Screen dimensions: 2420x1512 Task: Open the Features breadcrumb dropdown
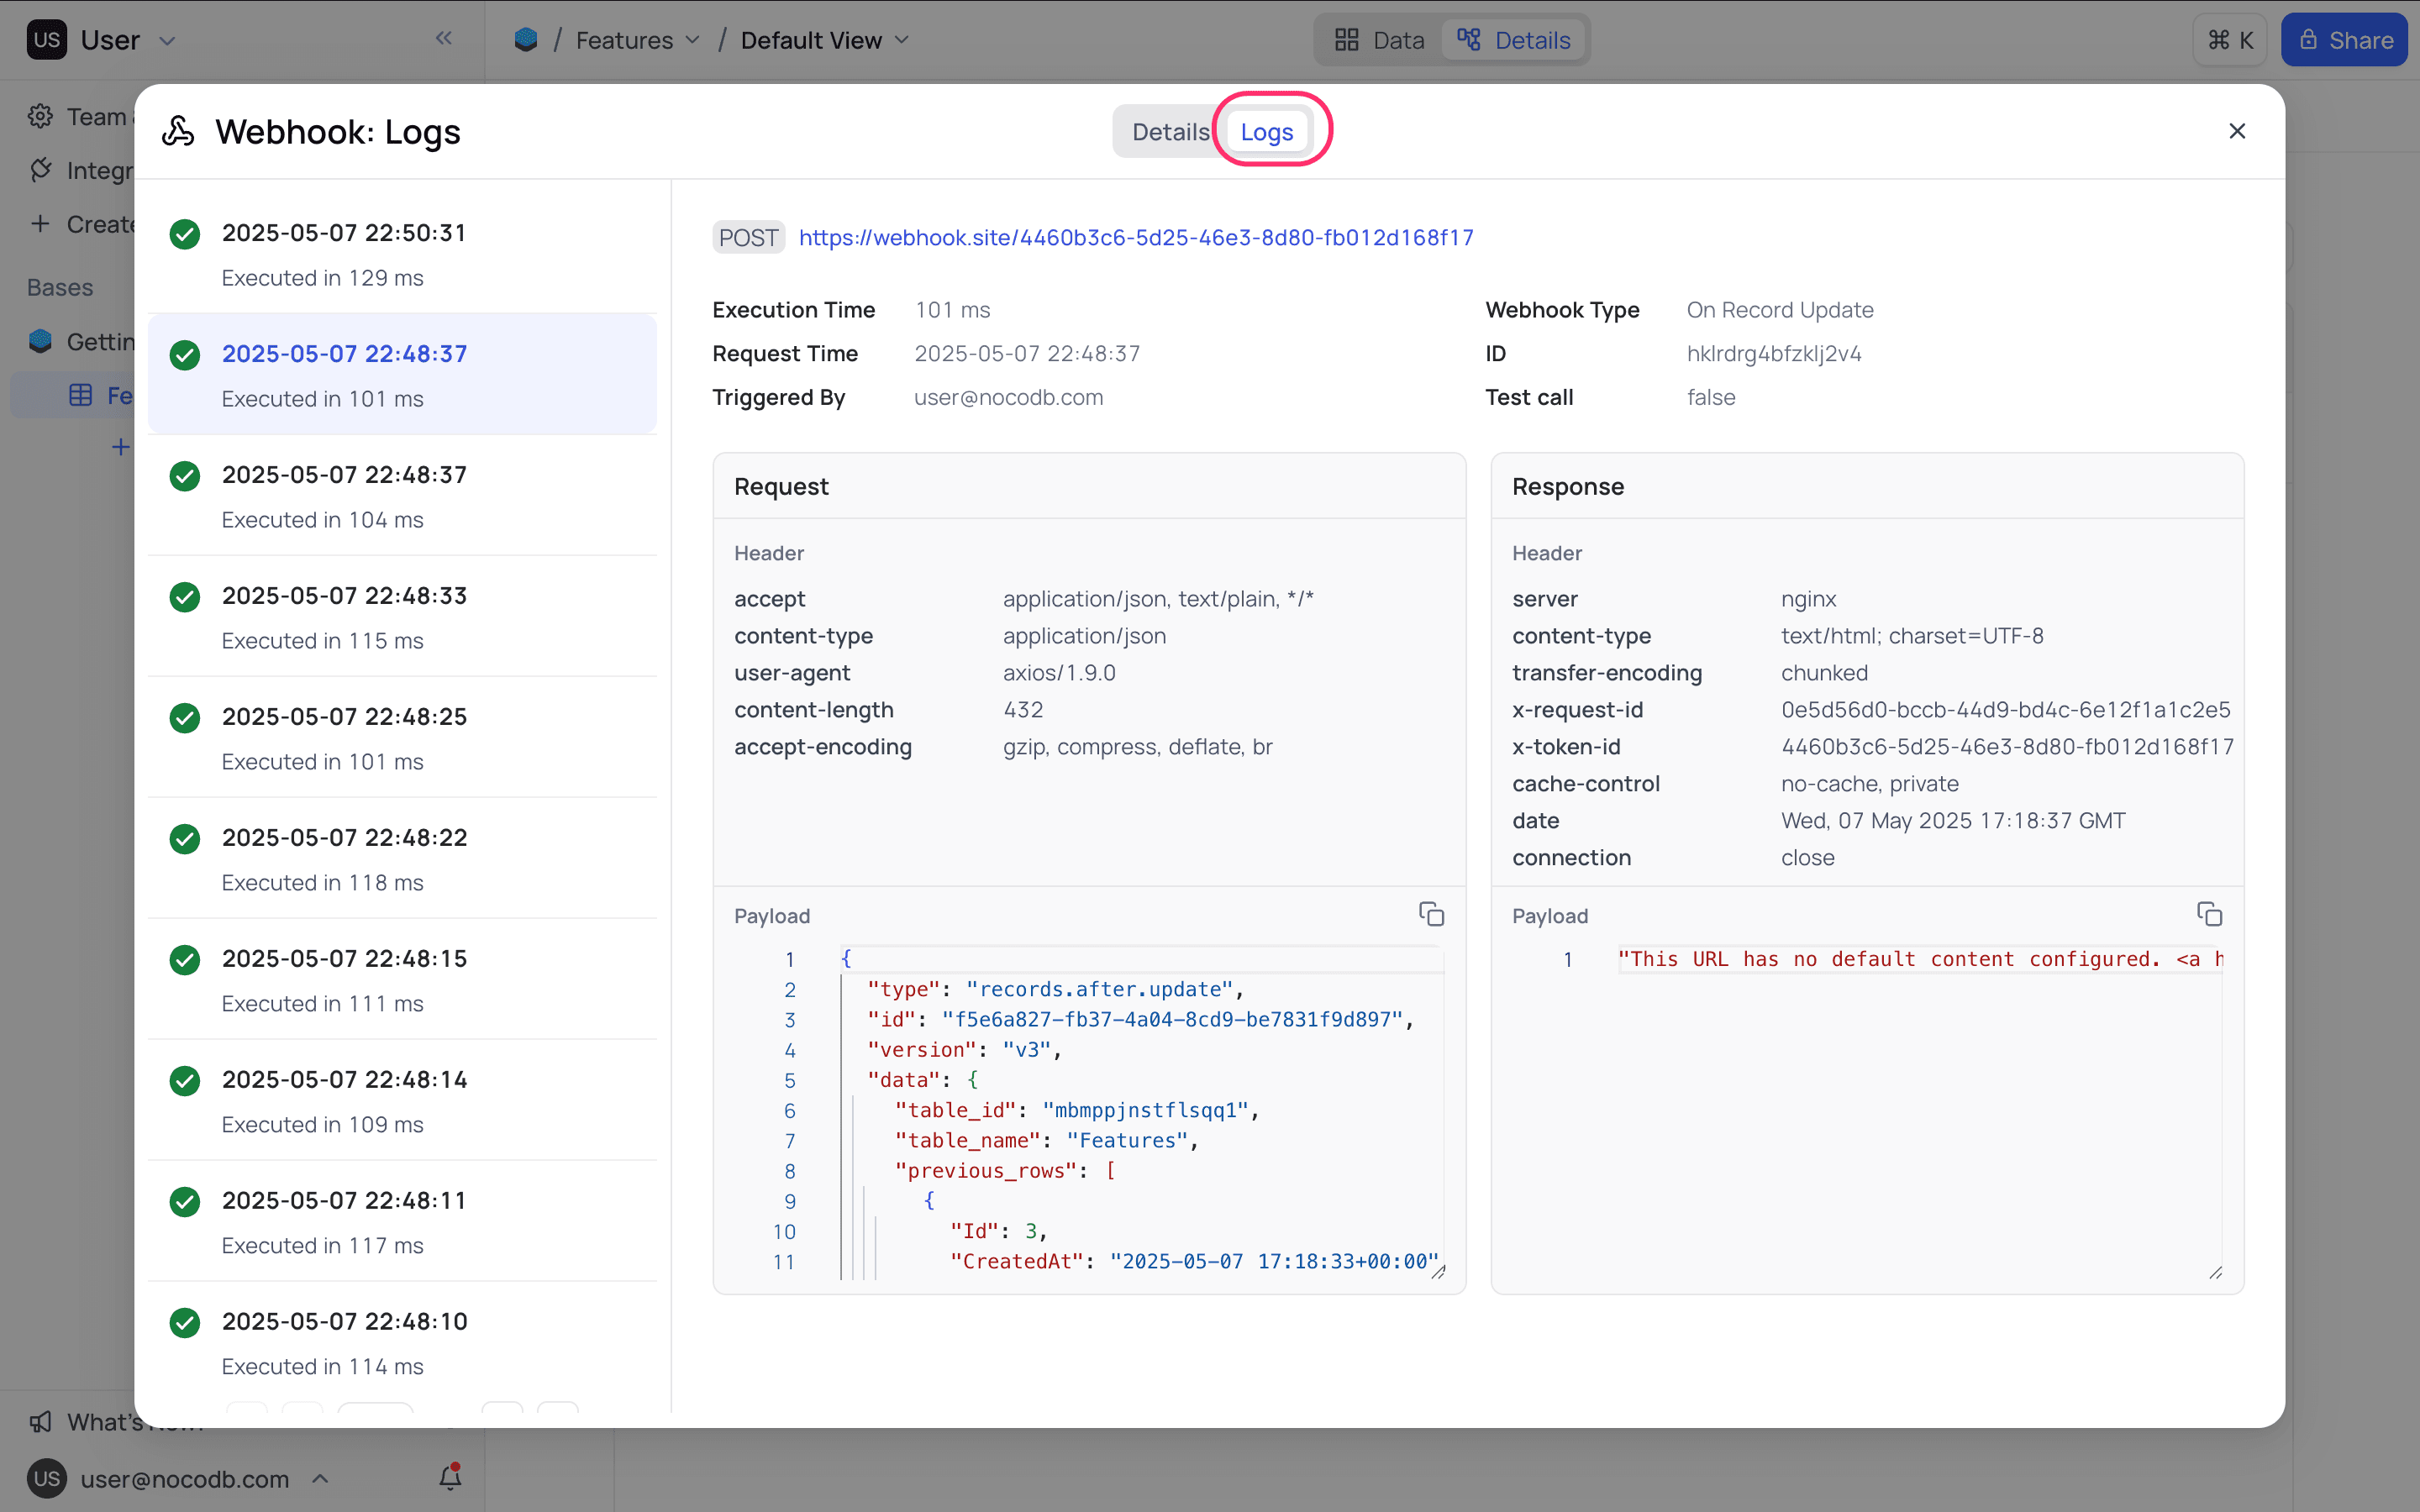click(694, 40)
